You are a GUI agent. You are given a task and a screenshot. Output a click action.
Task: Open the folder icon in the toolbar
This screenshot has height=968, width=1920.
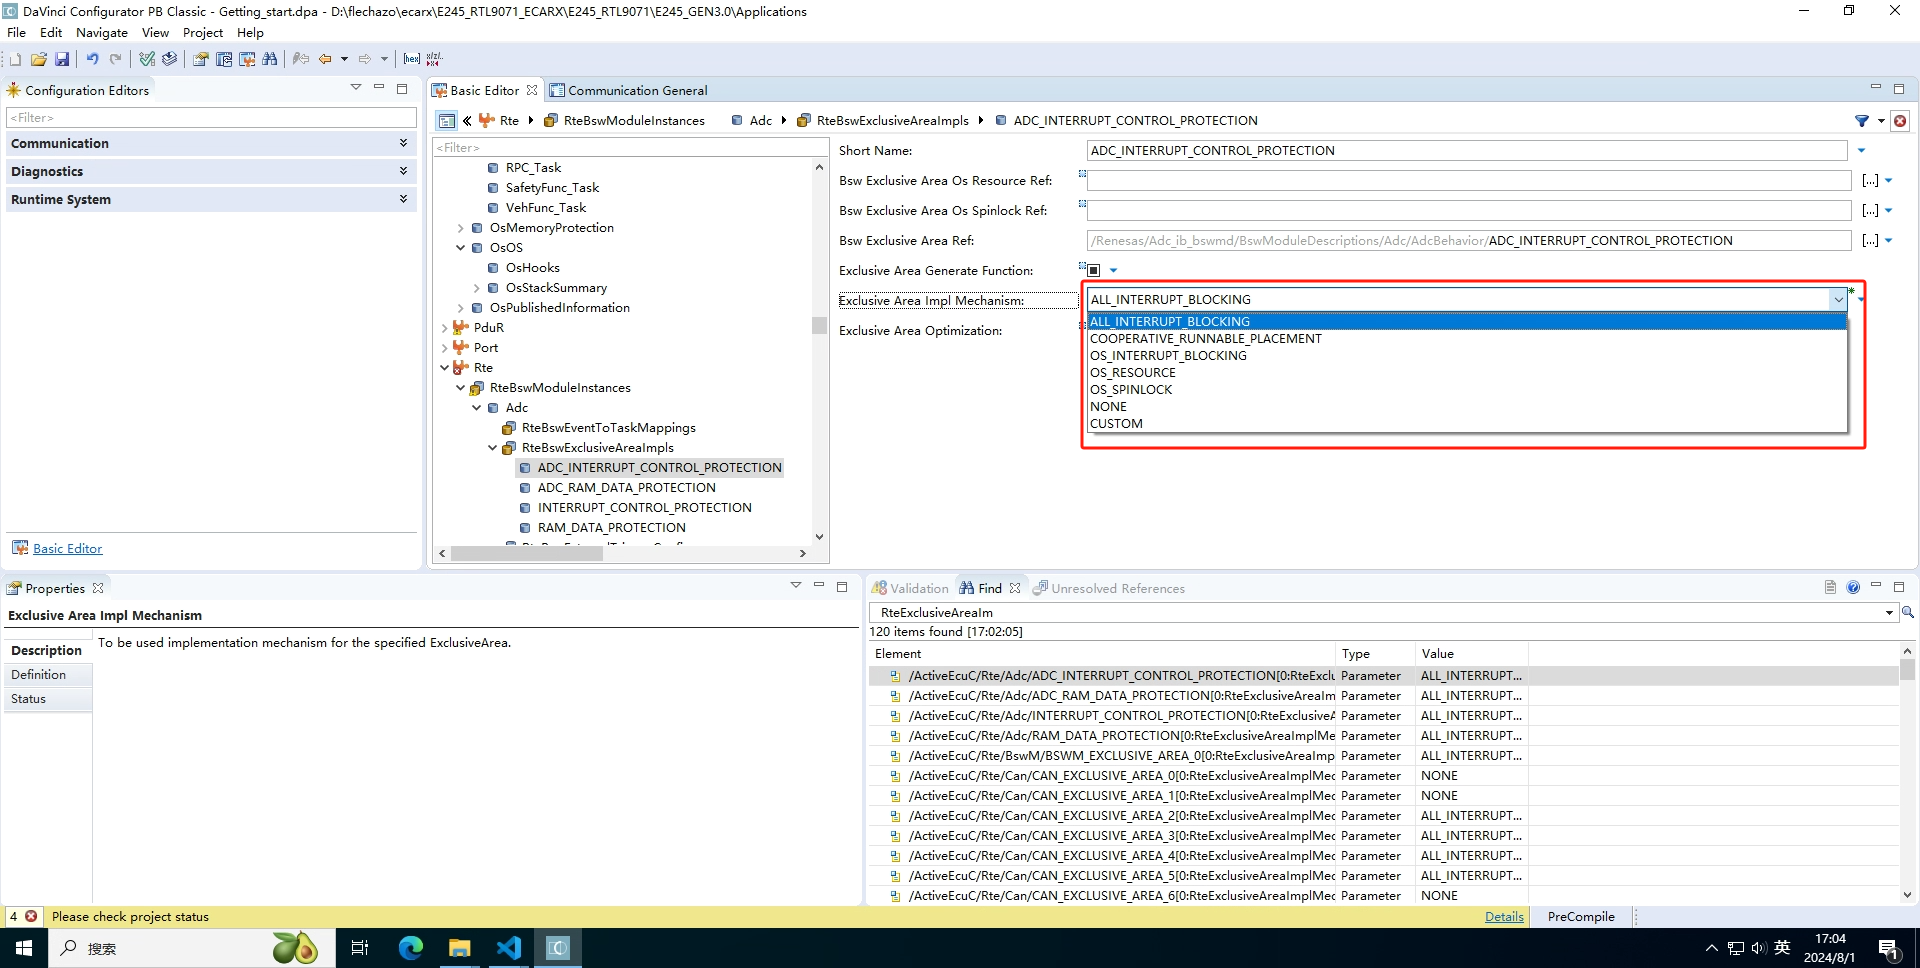pyautogui.click(x=39, y=60)
